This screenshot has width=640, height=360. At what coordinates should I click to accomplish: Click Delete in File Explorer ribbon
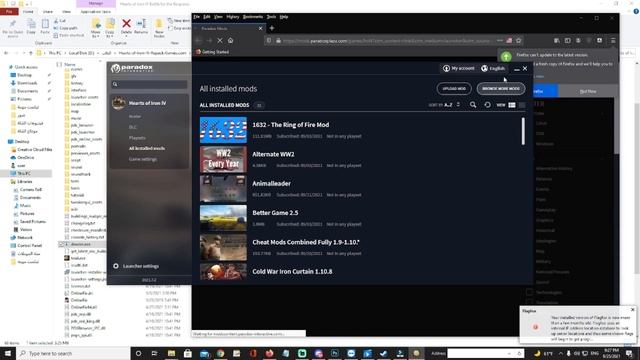pos(127,27)
